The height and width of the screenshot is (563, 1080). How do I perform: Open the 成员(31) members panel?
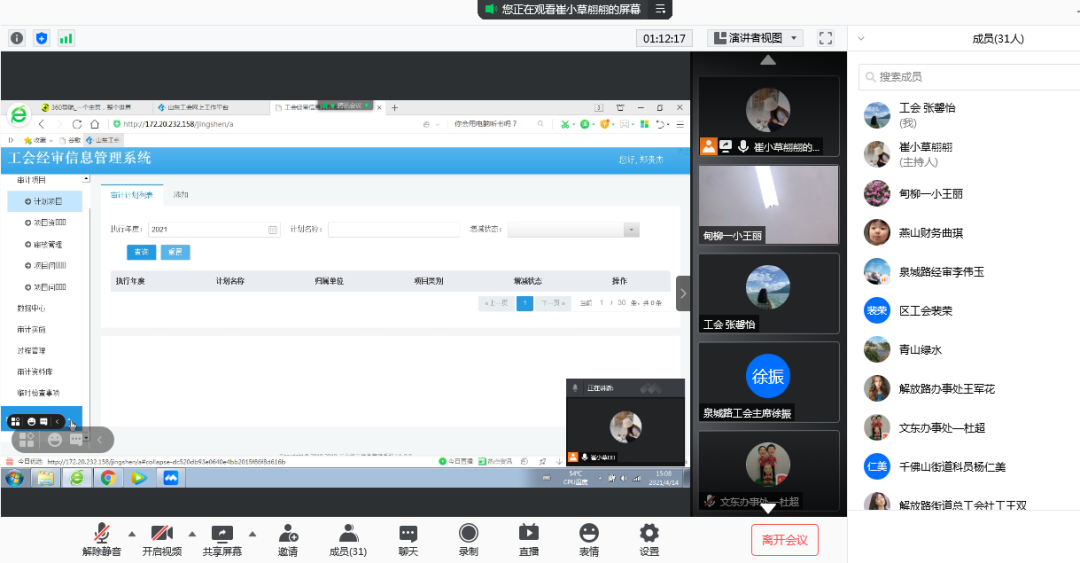coord(348,535)
